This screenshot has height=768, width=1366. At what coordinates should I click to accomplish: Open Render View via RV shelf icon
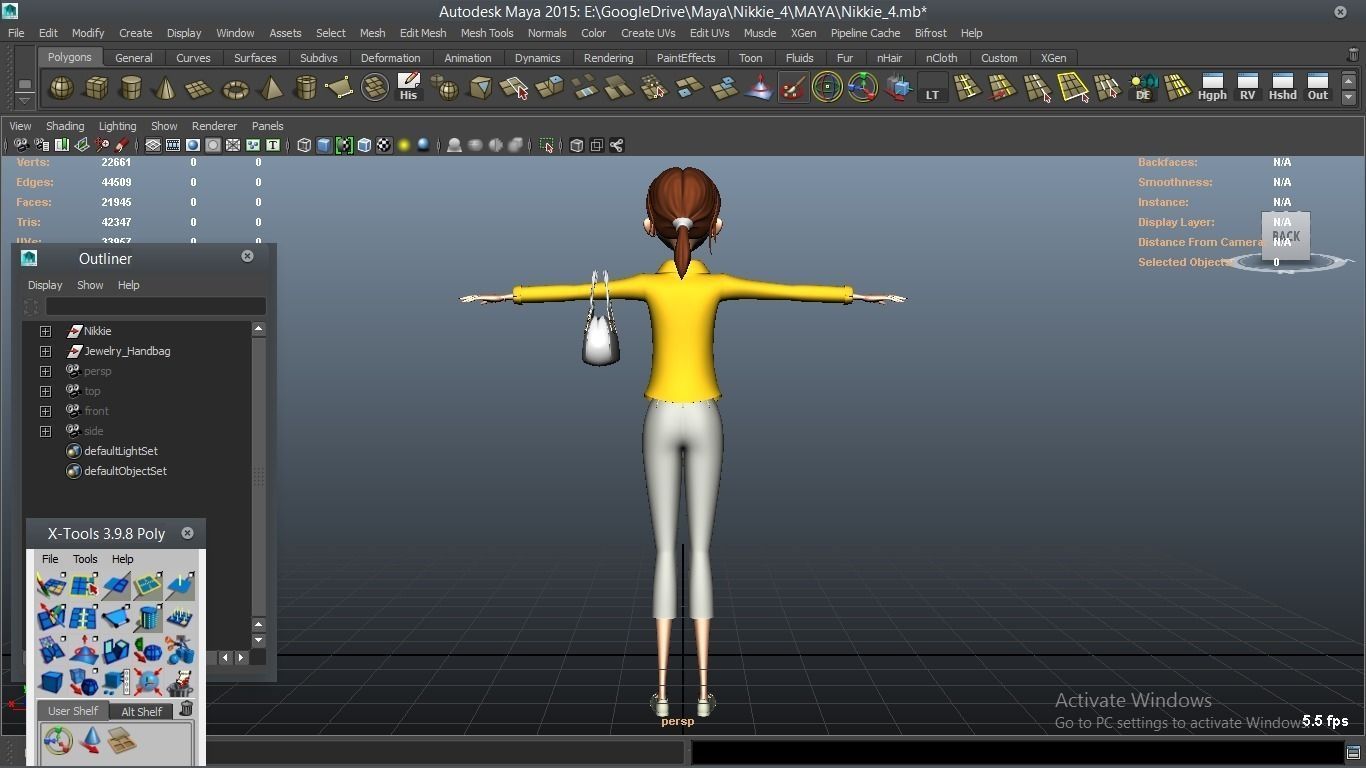pyautogui.click(x=1247, y=88)
